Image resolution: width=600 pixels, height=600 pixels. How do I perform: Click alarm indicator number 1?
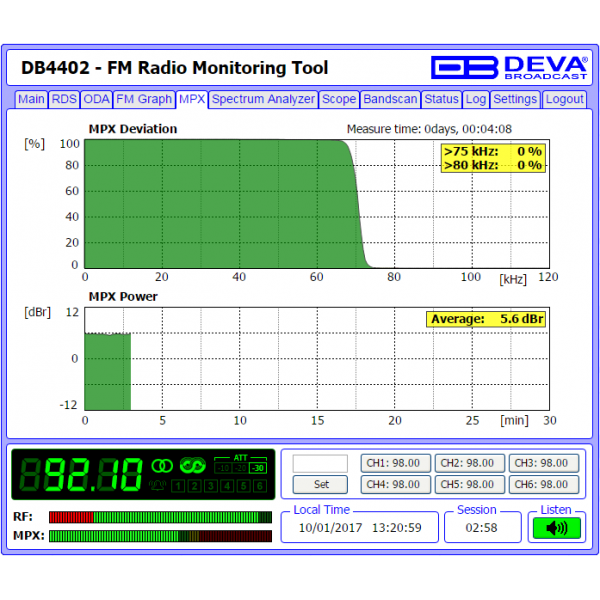(x=178, y=486)
